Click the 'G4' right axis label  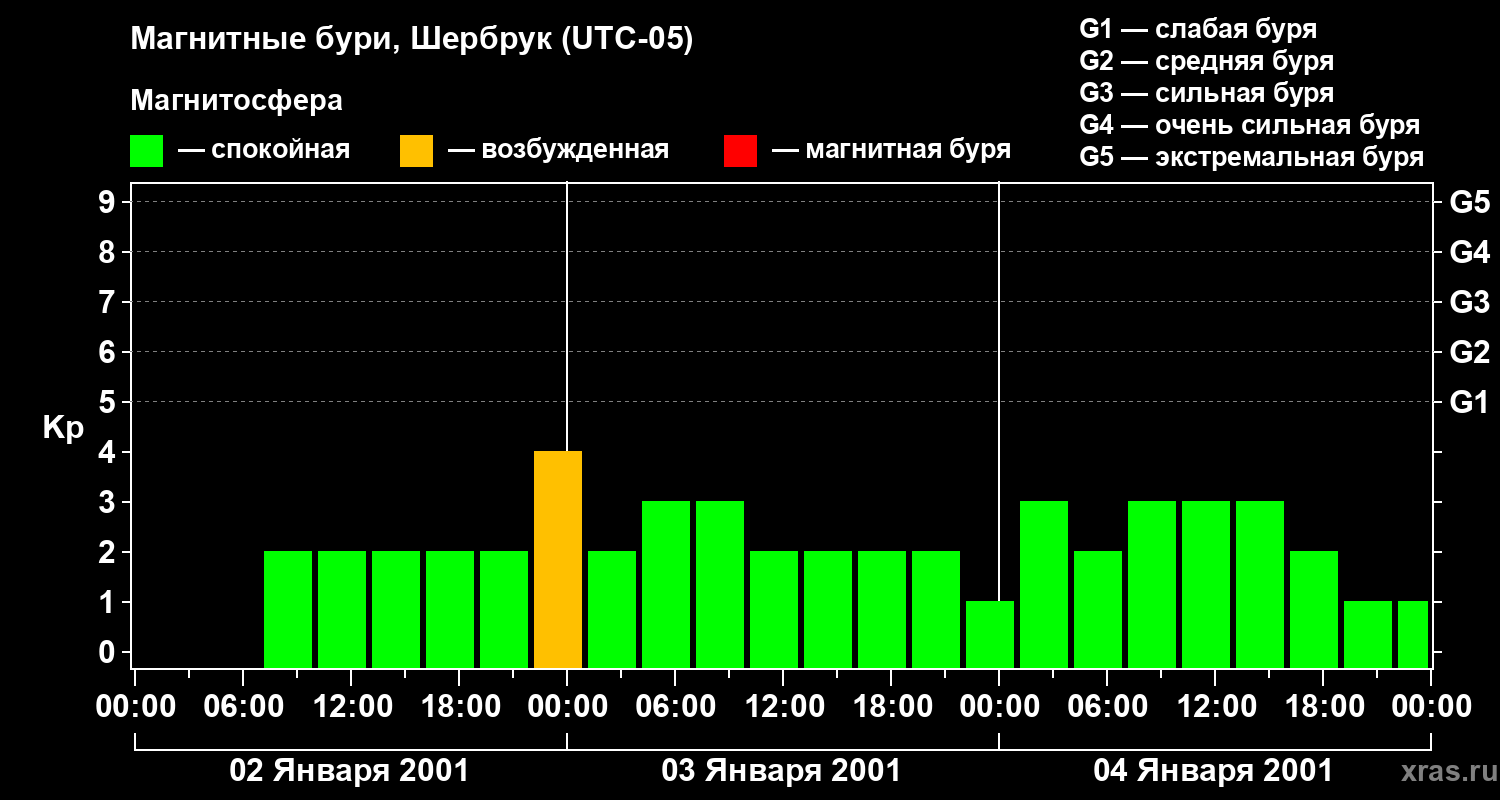tap(1469, 252)
